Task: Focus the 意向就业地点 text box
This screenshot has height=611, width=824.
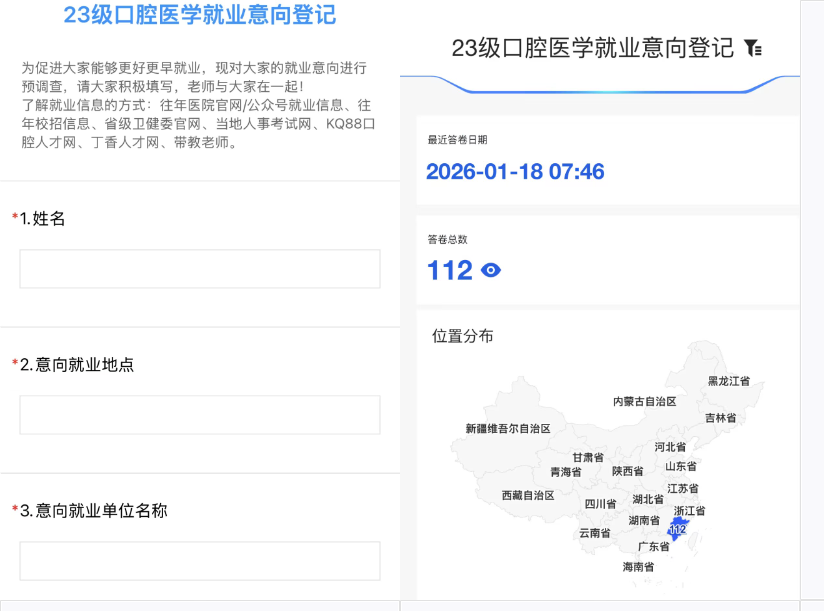Action: coord(200,415)
